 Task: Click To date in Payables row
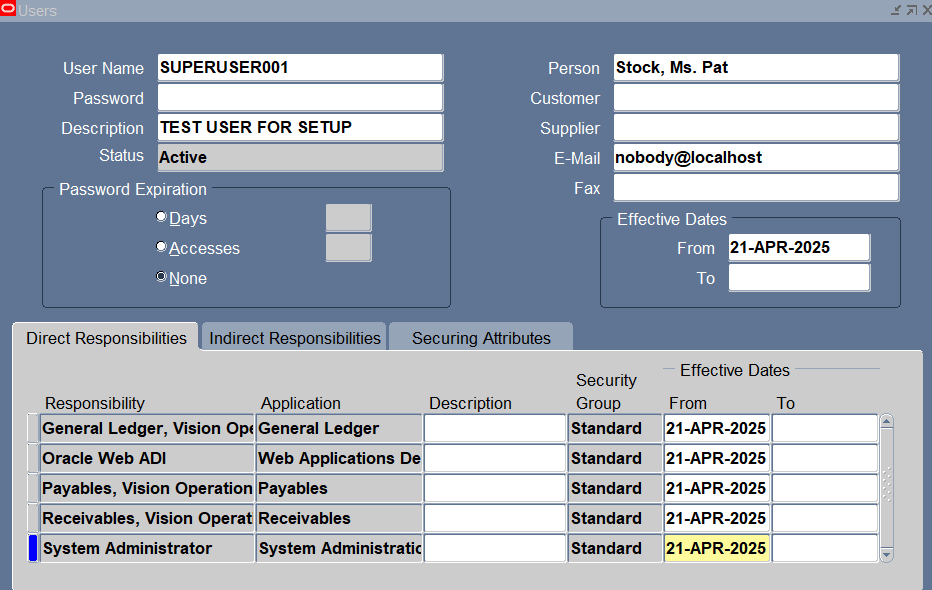824,488
